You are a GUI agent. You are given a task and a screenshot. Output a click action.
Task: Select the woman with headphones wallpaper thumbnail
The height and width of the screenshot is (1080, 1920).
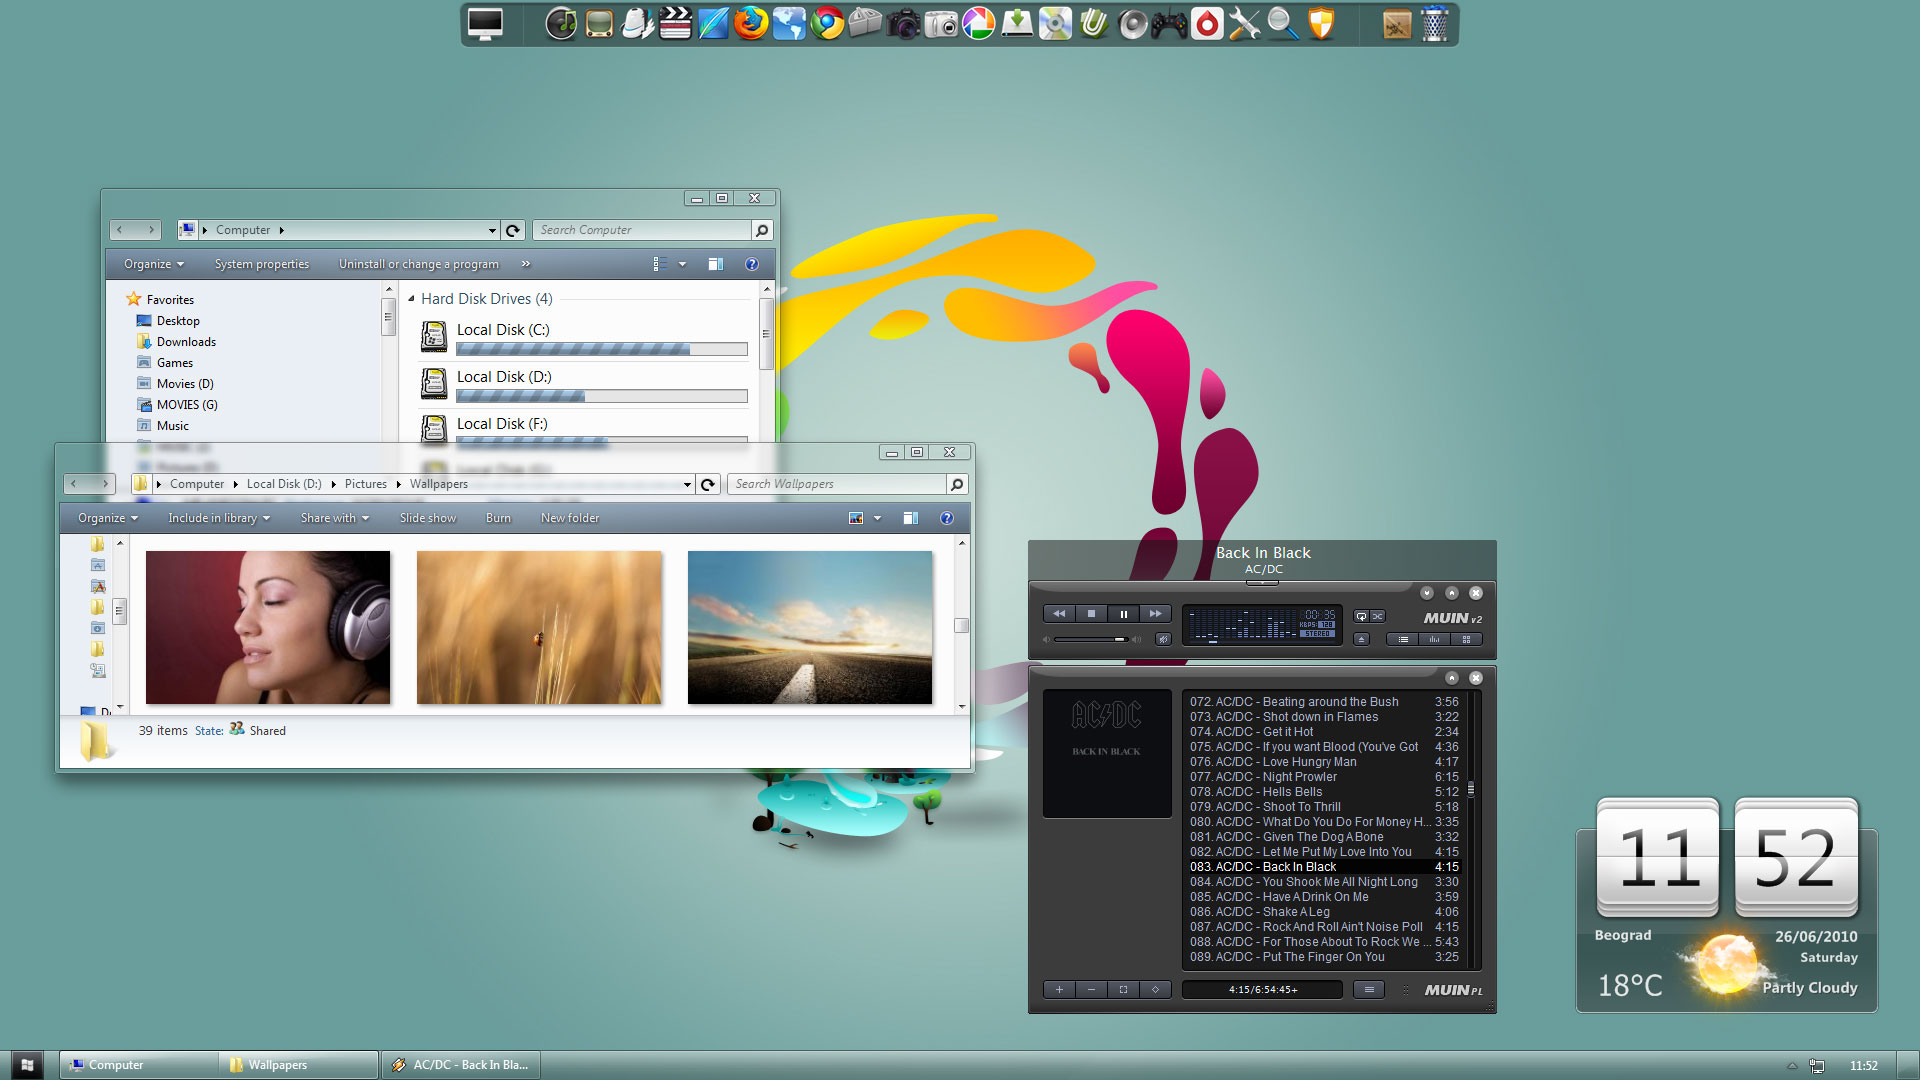click(x=268, y=628)
